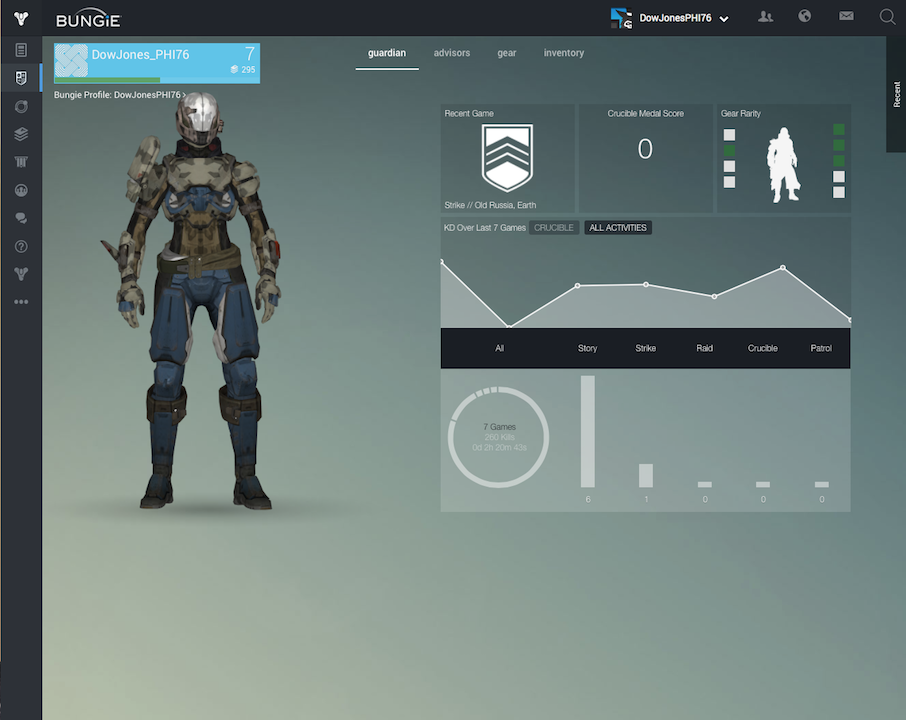
Task: Select the guardian emblem icon in the sidebar
Action: point(21,78)
